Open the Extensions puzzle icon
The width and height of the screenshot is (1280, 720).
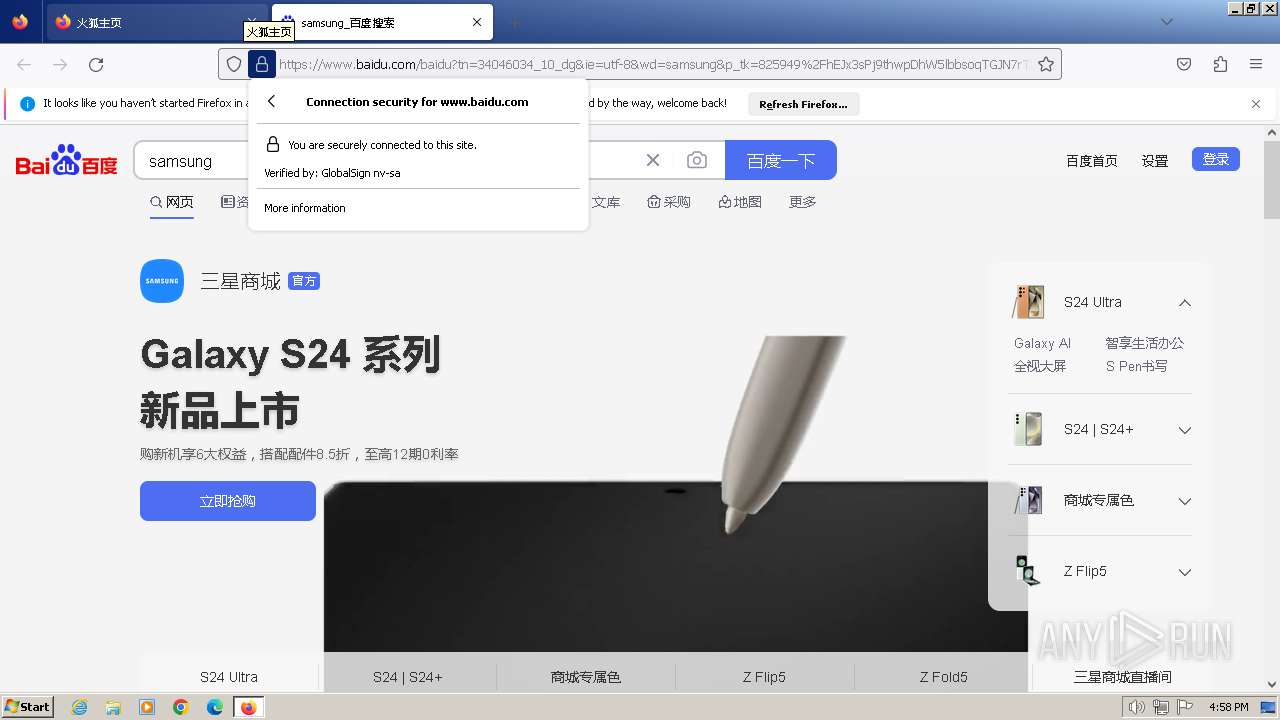pos(1220,64)
